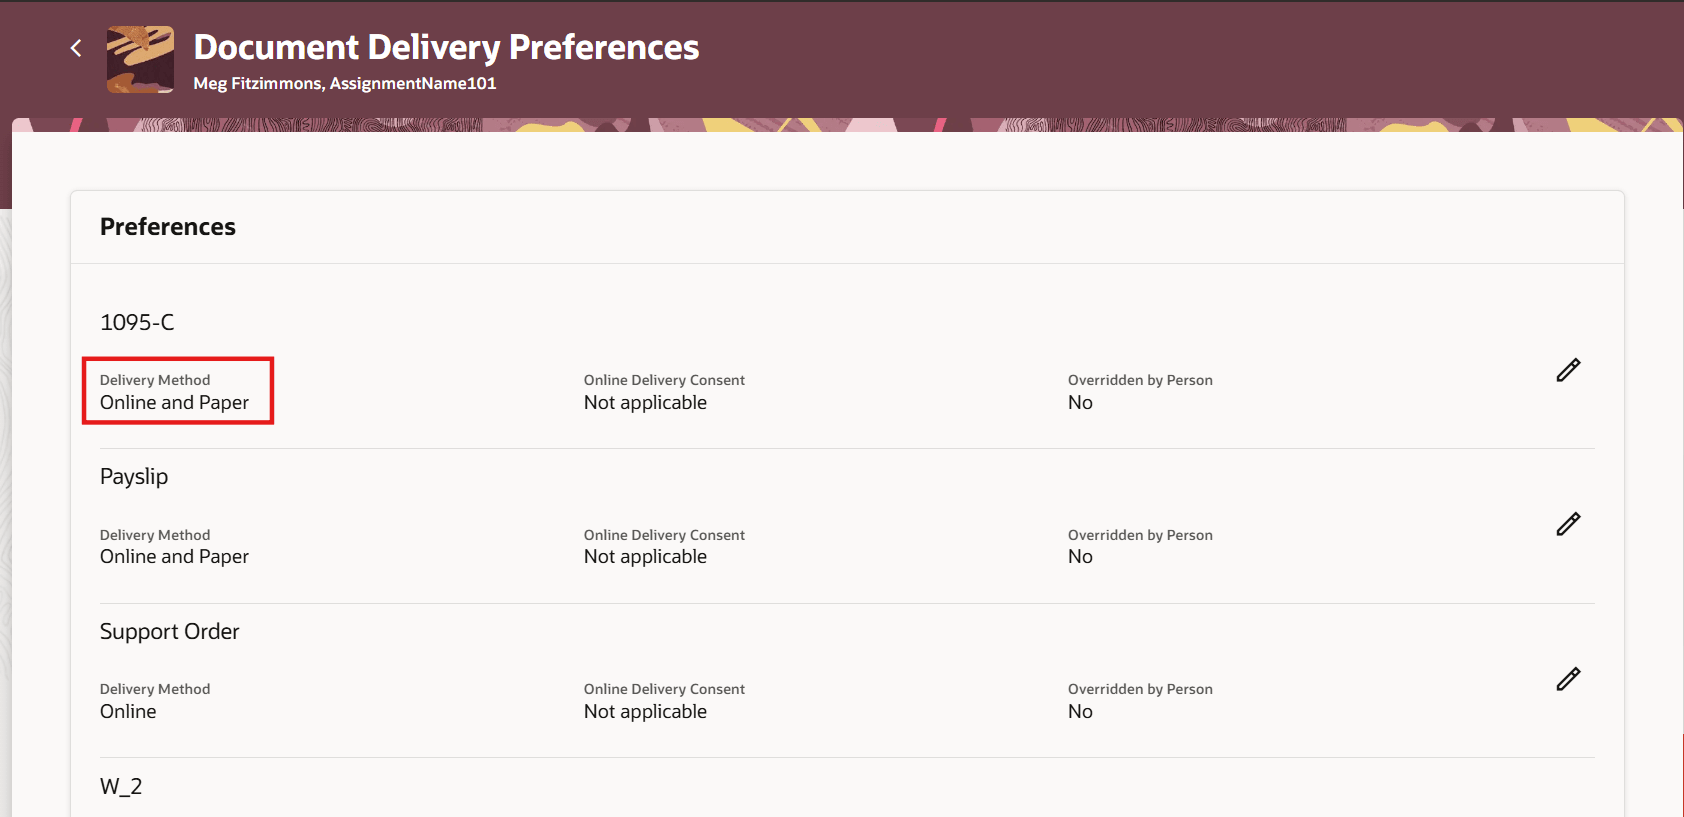Viewport: 1684px width, 817px height.
Task: Click Meg Fitzimmons assignment name subtitle
Action: click(345, 84)
